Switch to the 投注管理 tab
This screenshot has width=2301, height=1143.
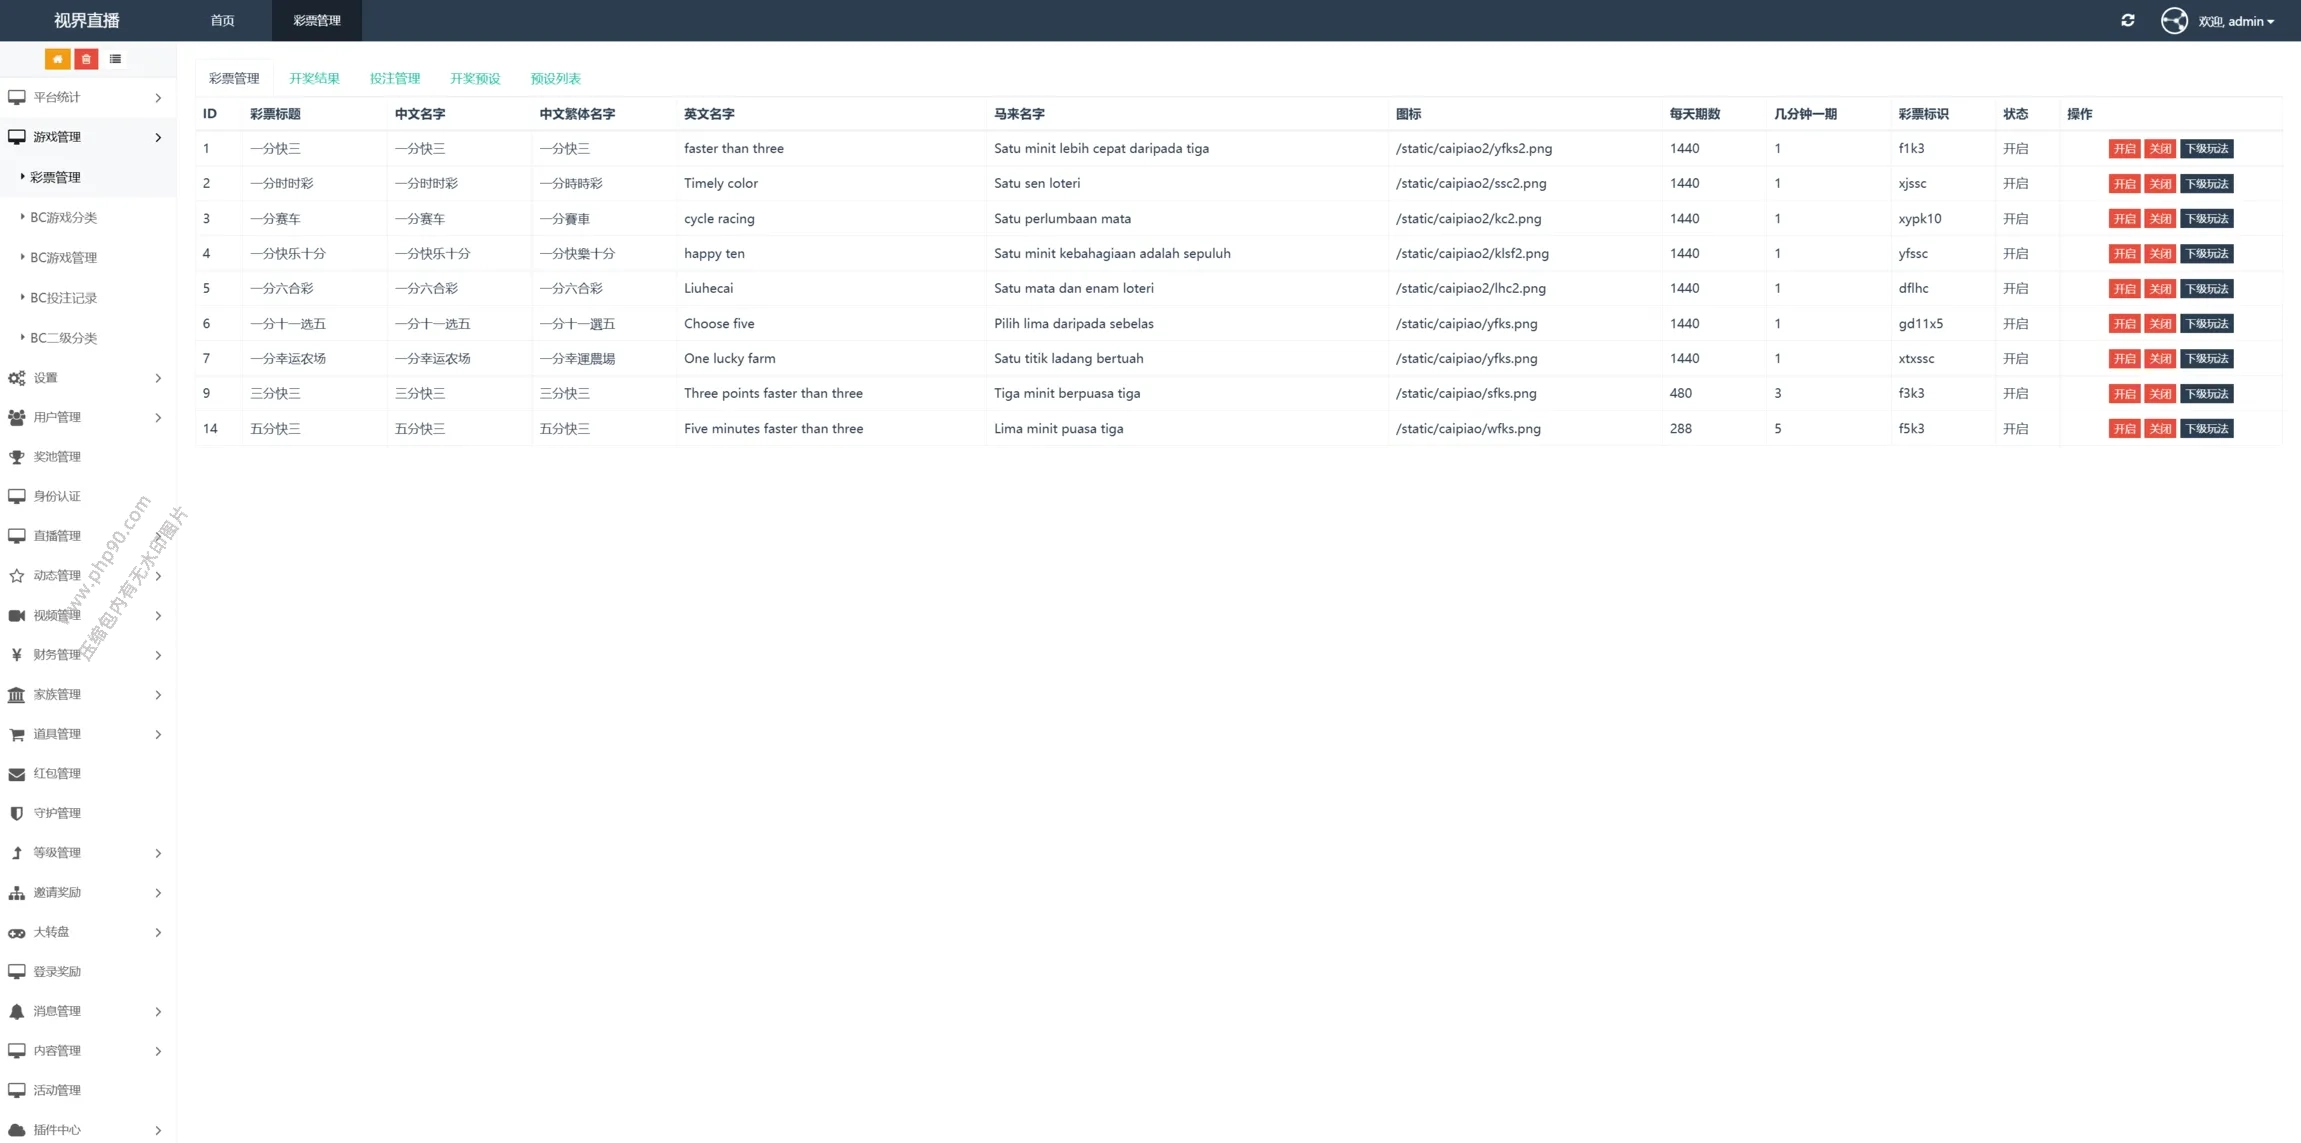[394, 78]
